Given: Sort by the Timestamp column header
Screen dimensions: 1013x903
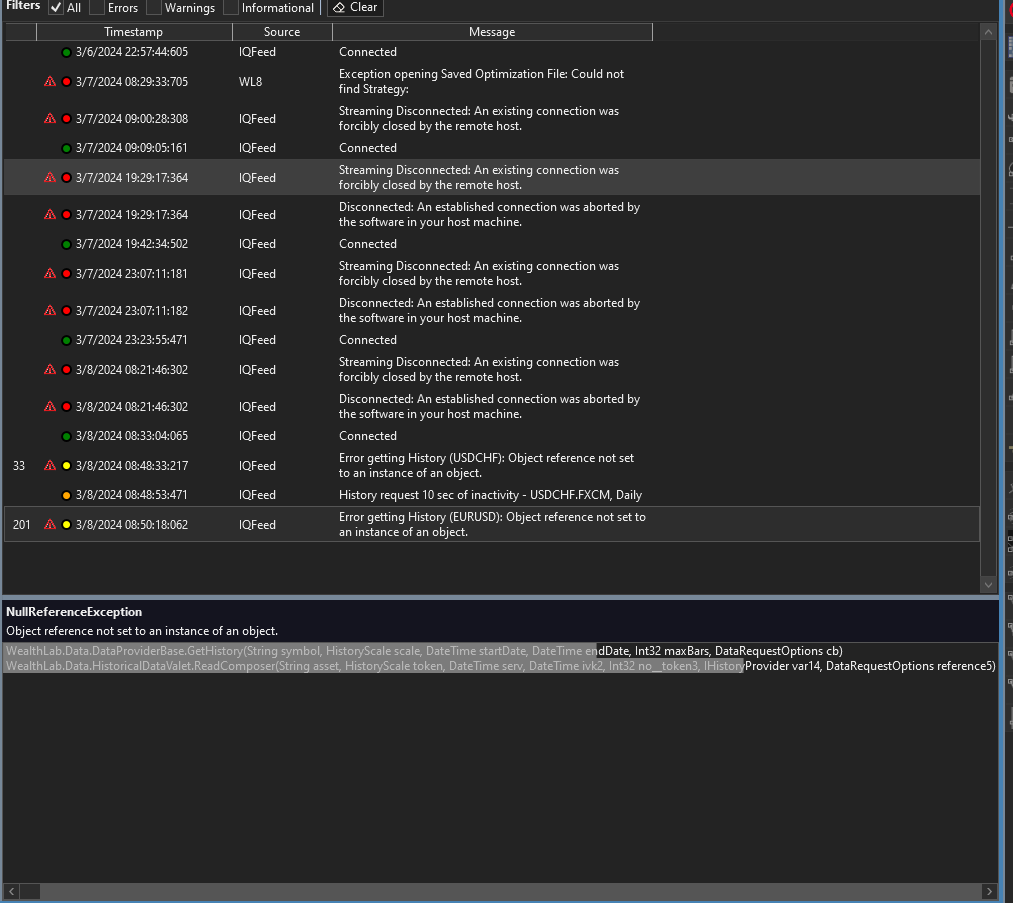Looking at the screenshot, I should click(x=133, y=32).
